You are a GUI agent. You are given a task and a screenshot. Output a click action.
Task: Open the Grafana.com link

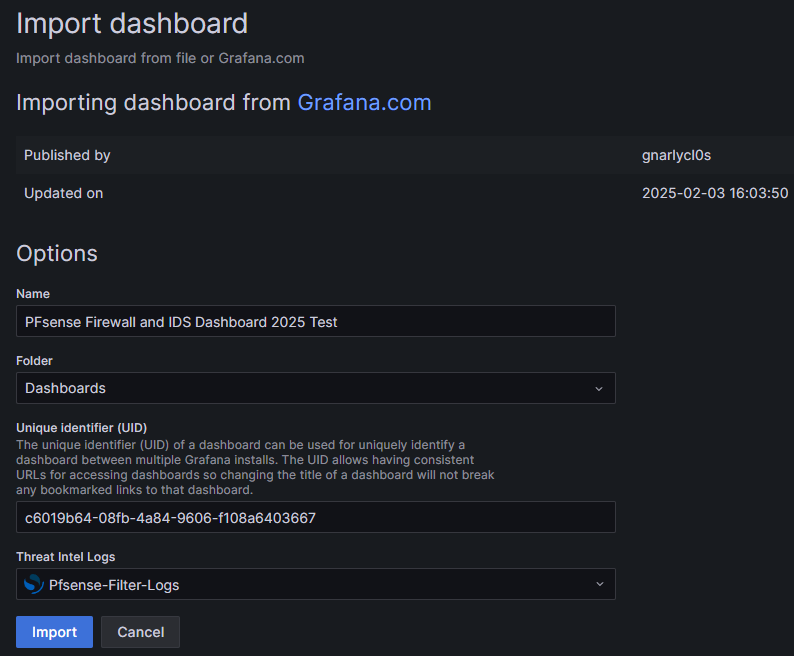point(364,103)
